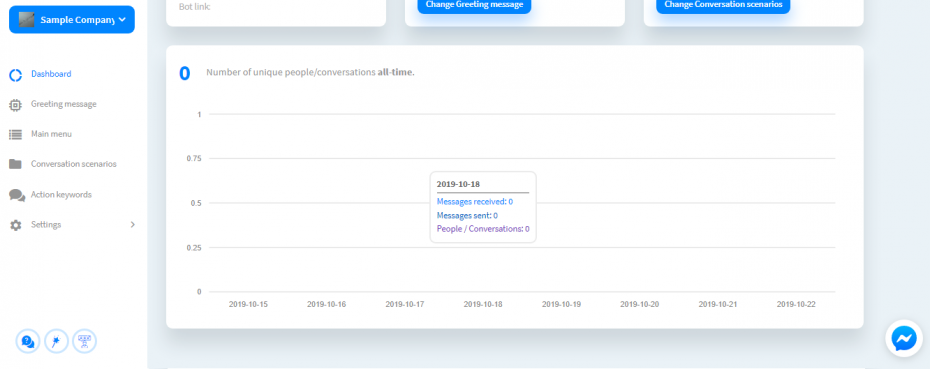The width and height of the screenshot is (930, 369).
Task: Open the Messenger chat bubble
Action: point(904,339)
